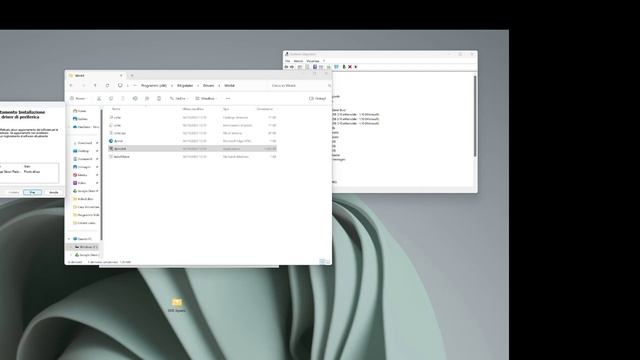640x360 pixels.
Task: Open the breadcrumb ellipsis for hidden path segments
Action: [x=135, y=86]
